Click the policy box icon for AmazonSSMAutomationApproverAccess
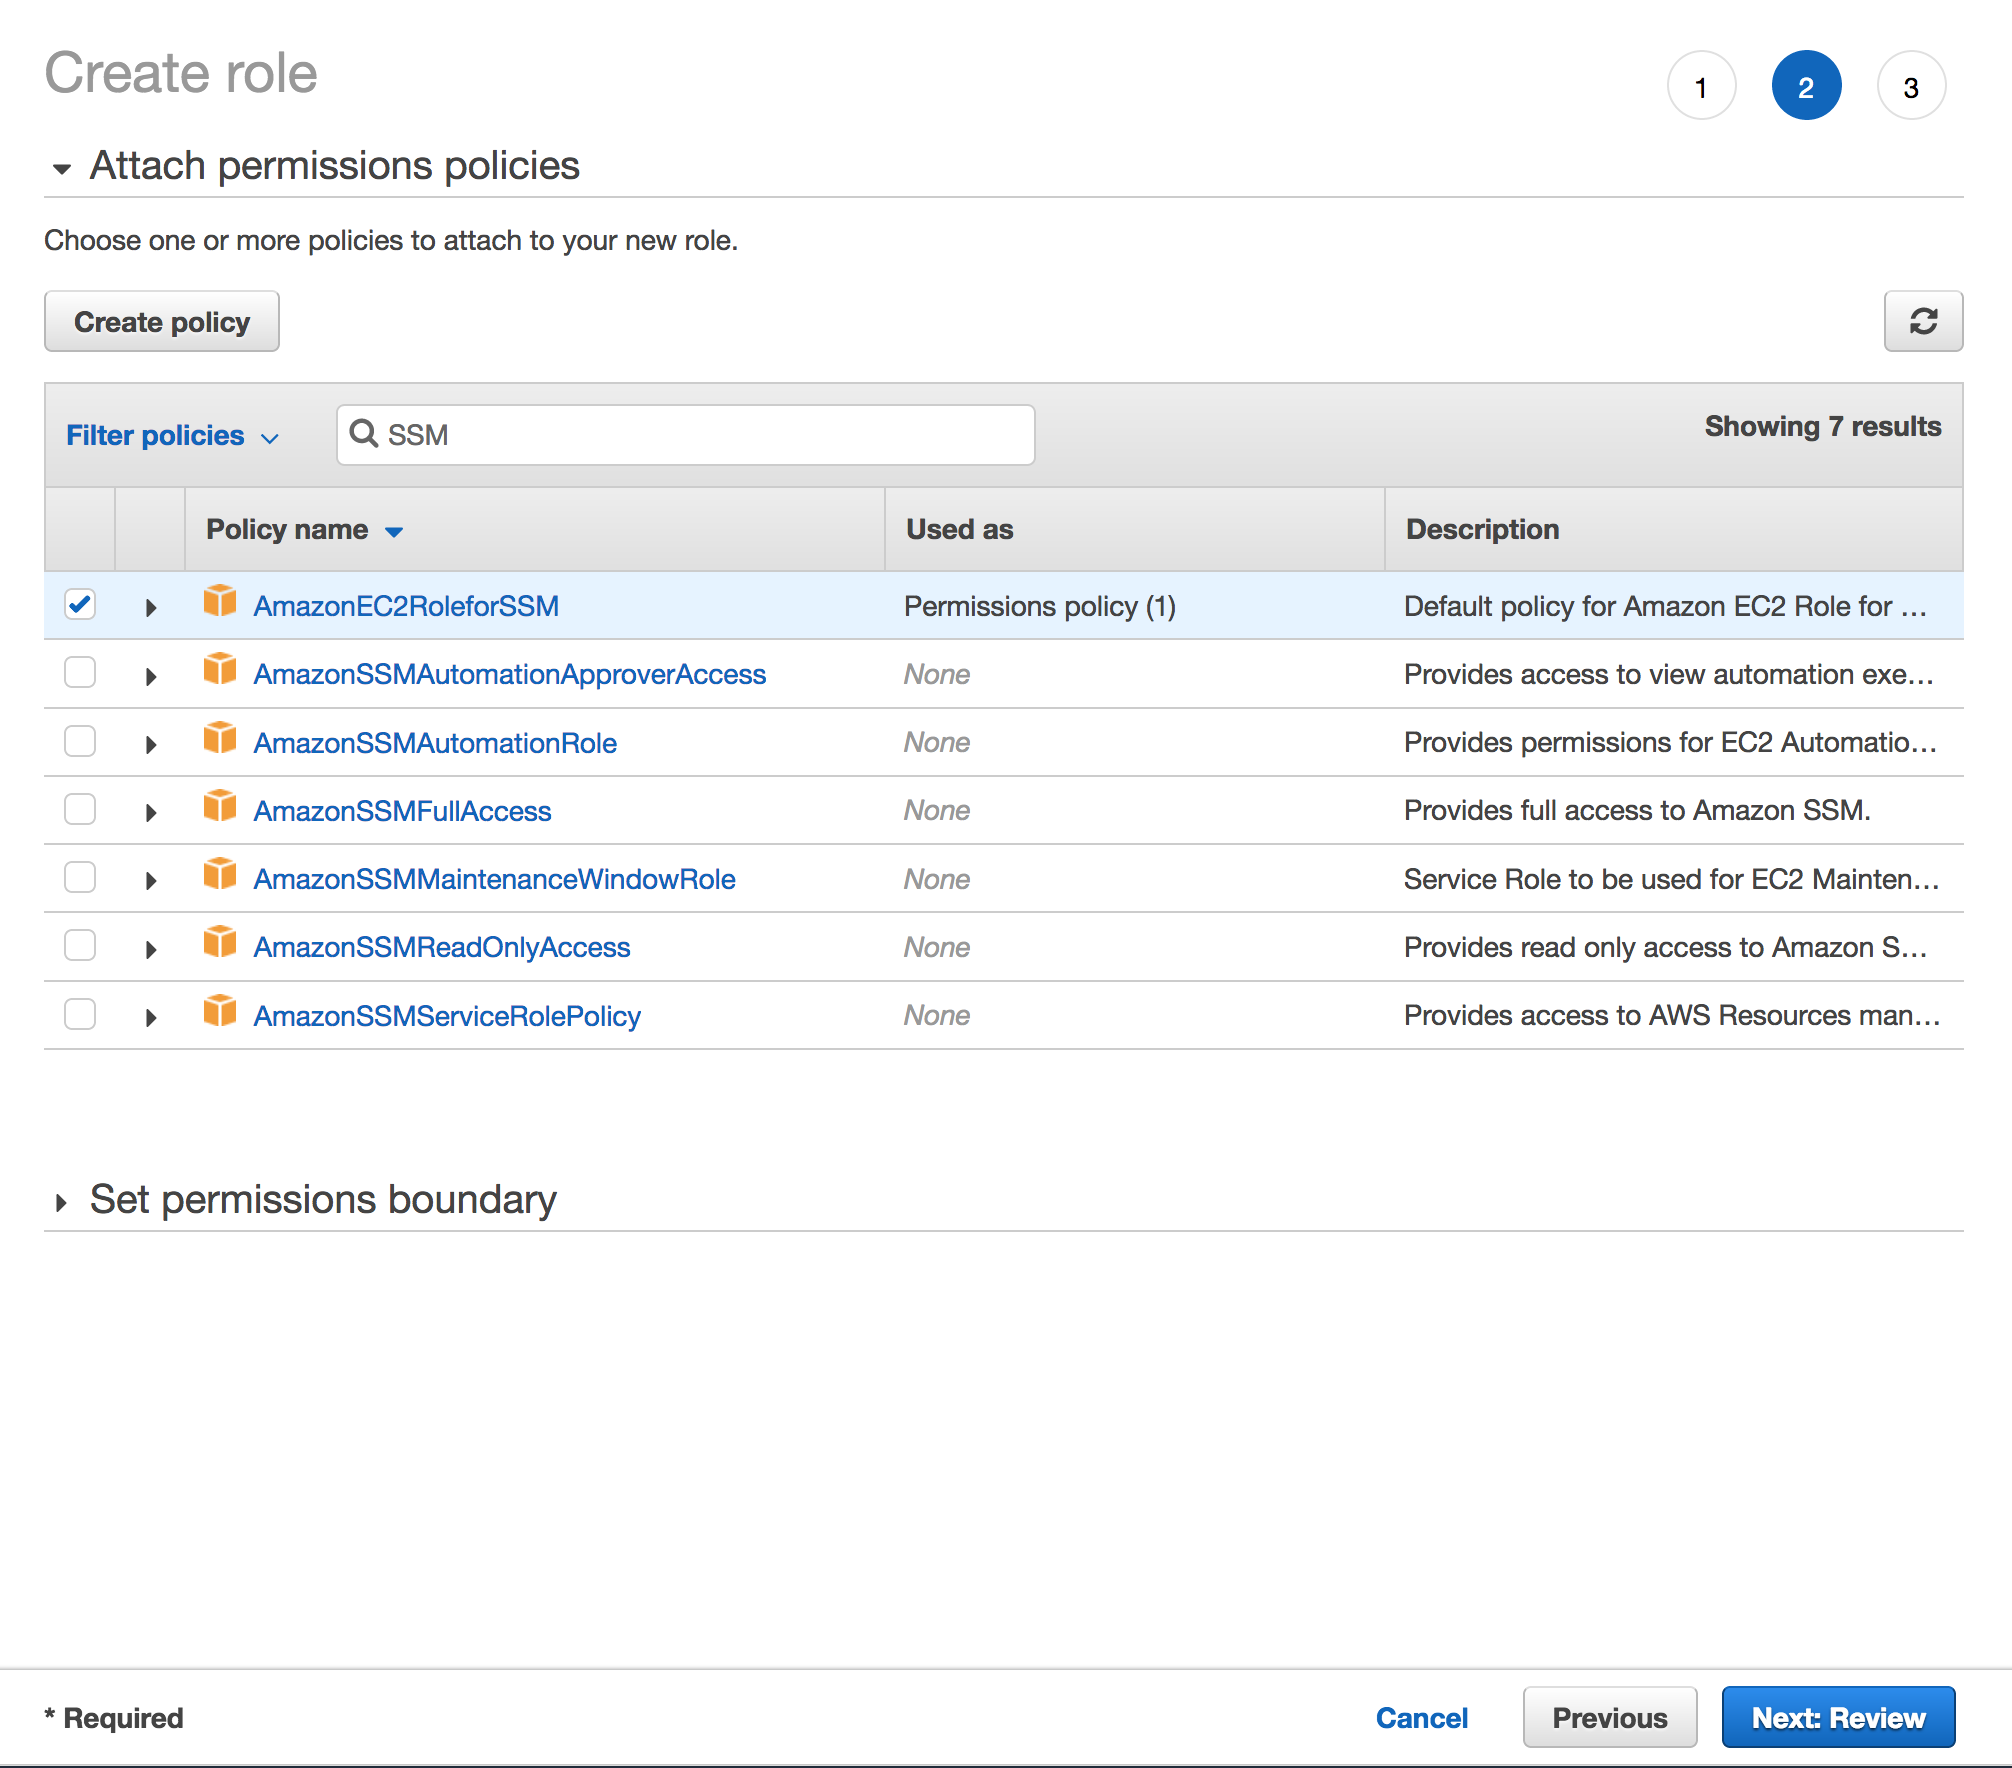 click(220, 670)
